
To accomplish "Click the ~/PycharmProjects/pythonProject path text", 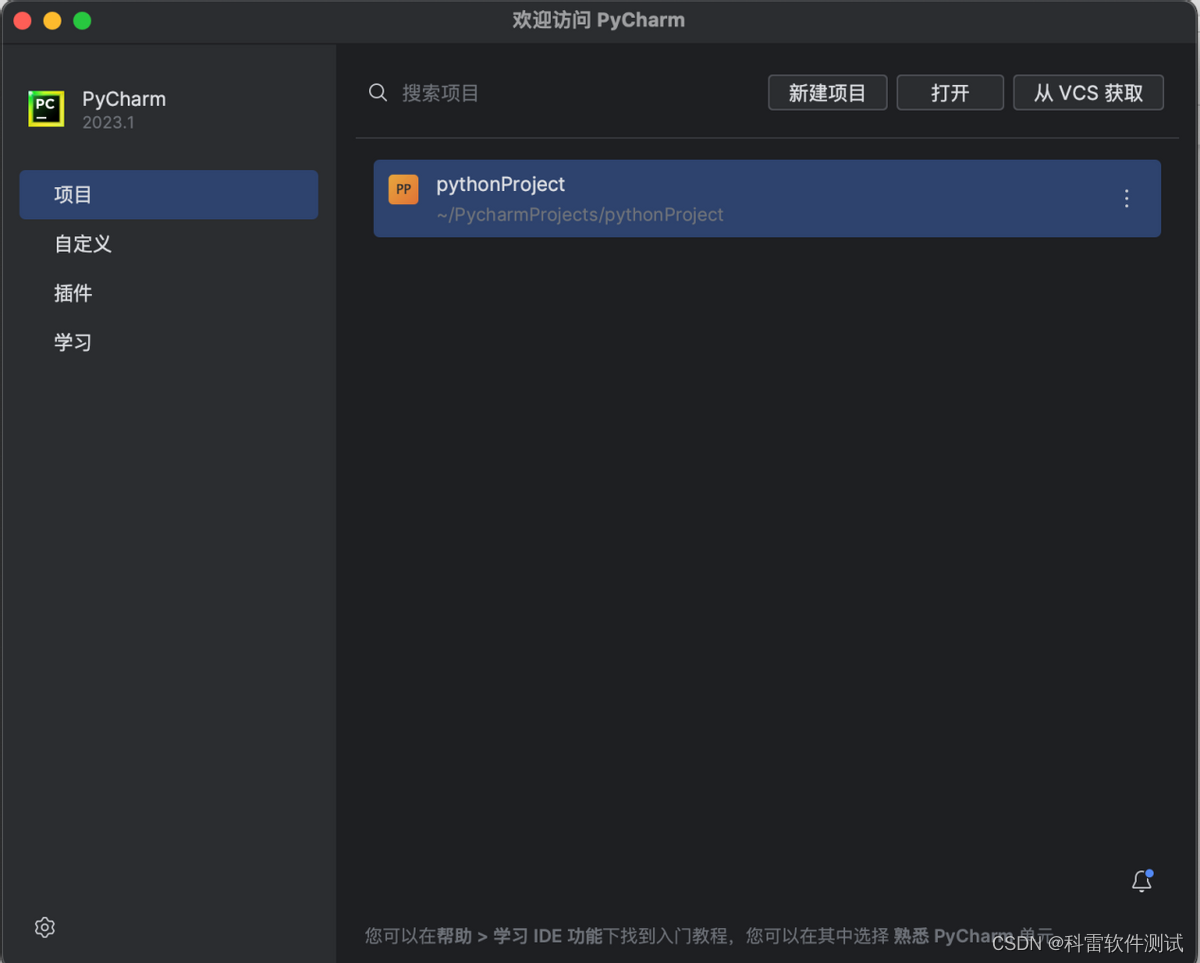I will pyautogui.click(x=580, y=215).
